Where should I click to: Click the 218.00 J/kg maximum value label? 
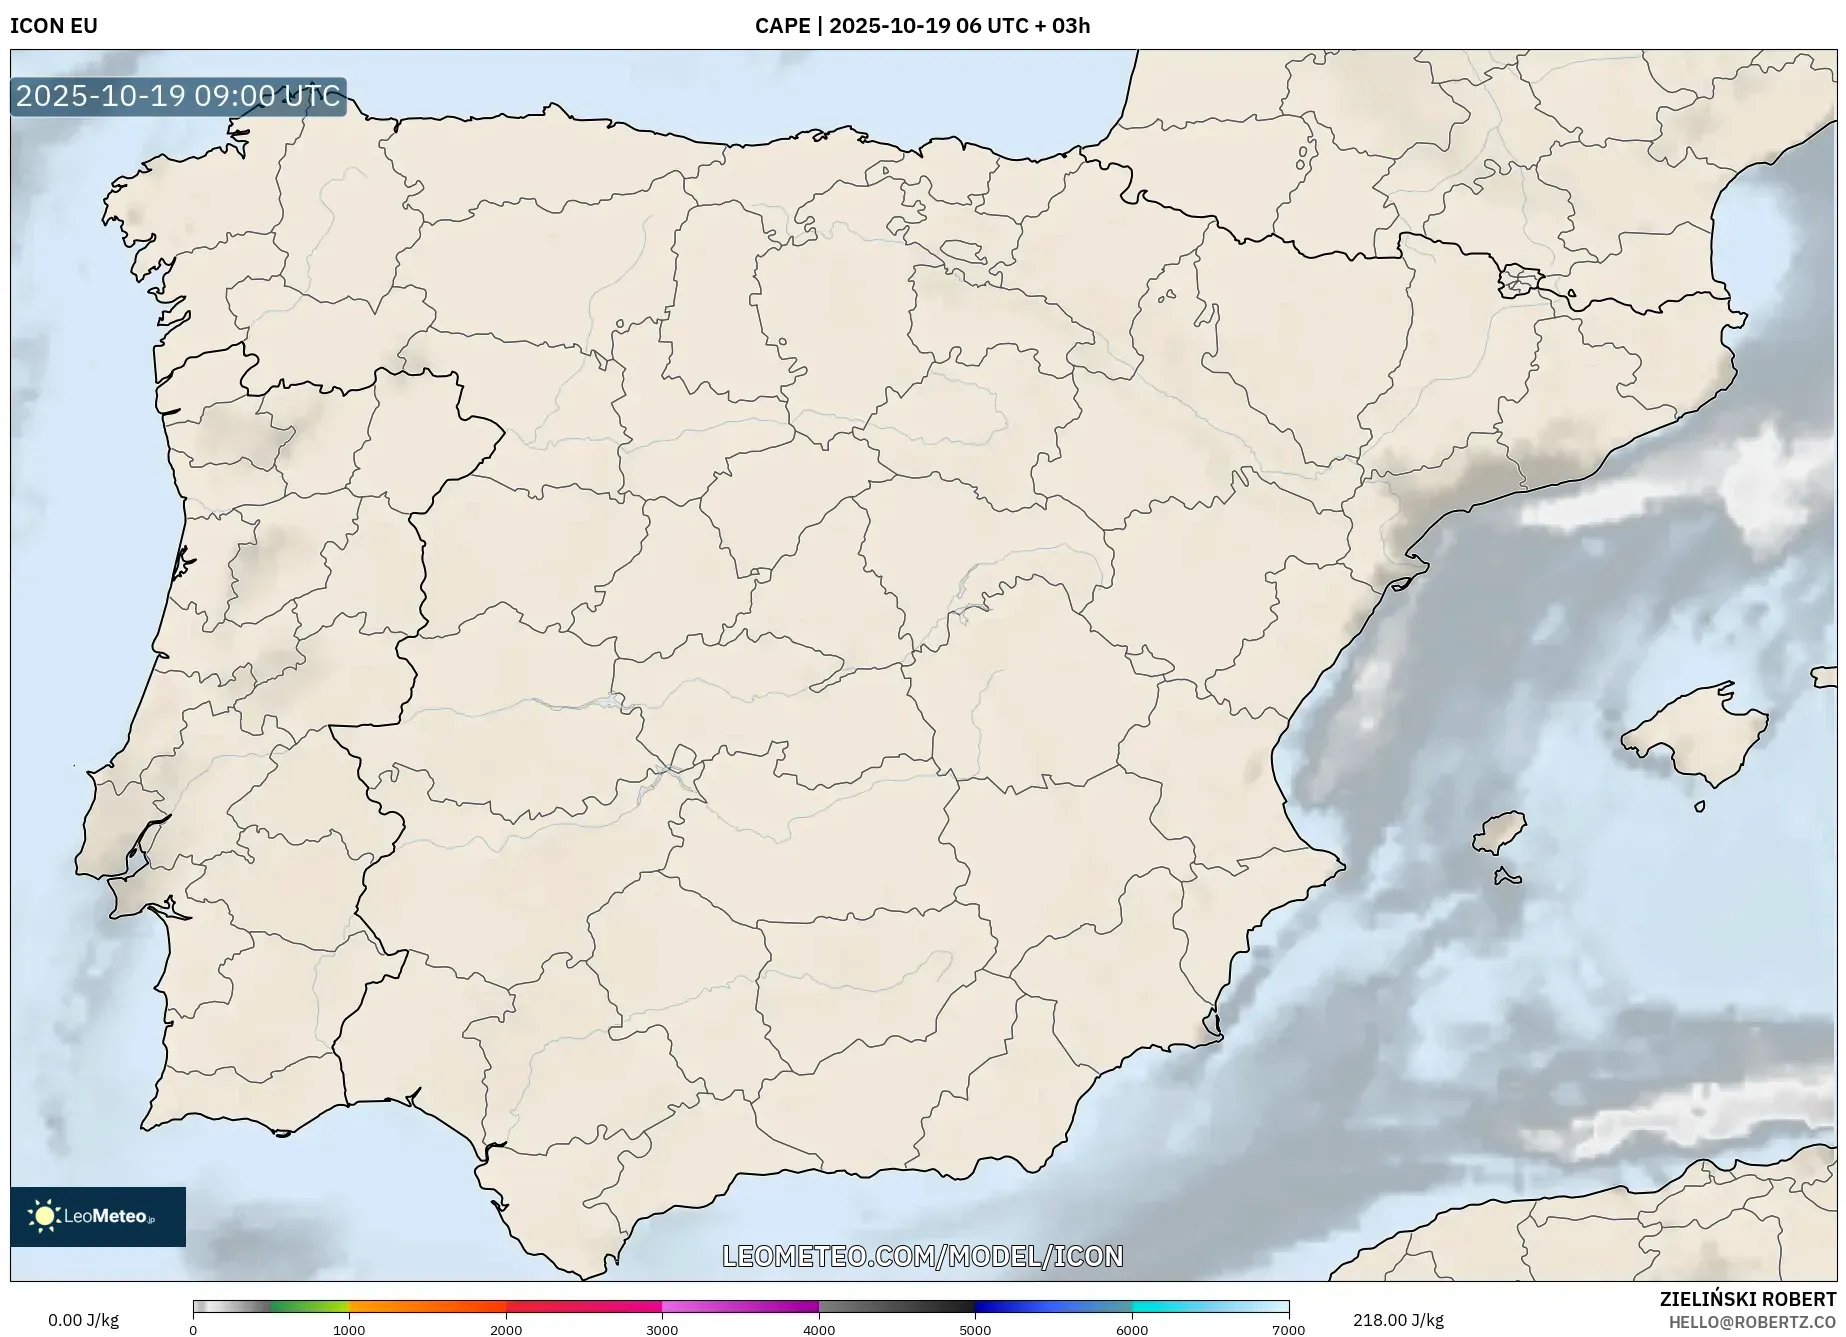[1398, 1320]
